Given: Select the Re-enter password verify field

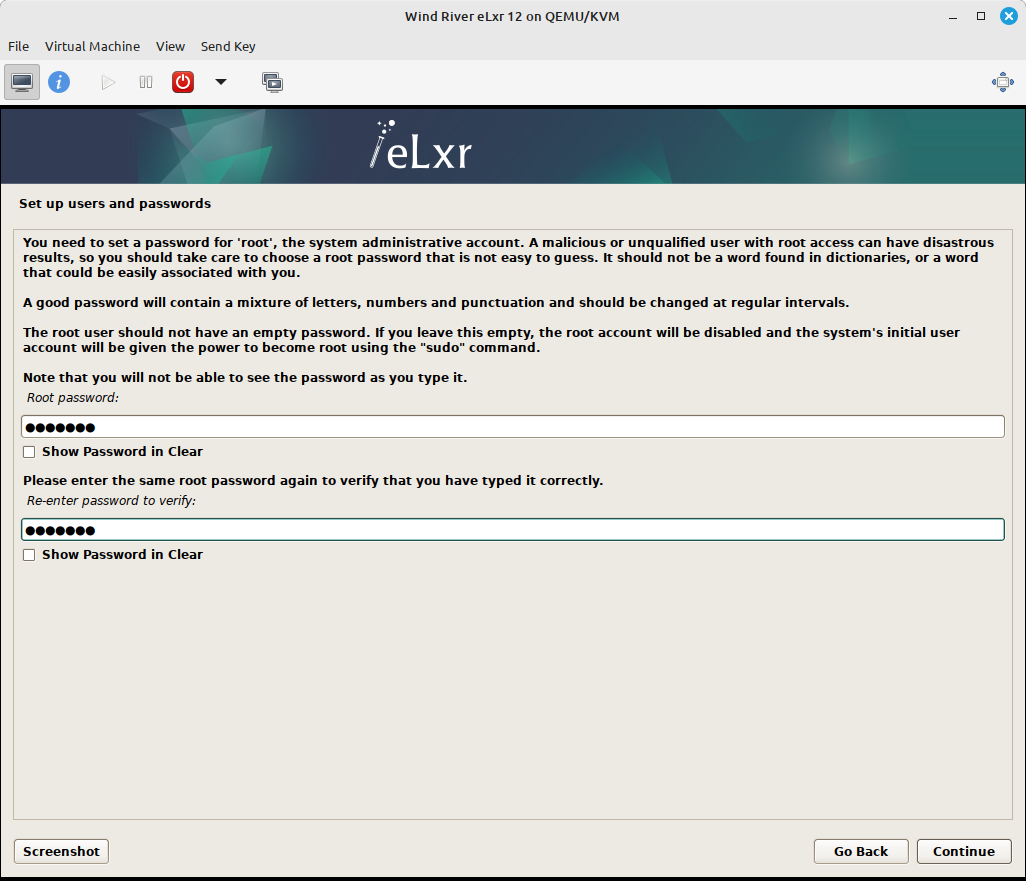Looking at the screenshot, I should pos(512,529).
